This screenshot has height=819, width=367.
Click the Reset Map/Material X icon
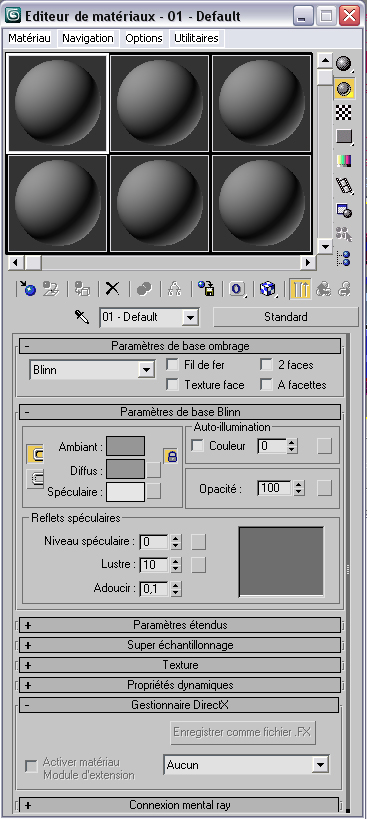[112, 288]
